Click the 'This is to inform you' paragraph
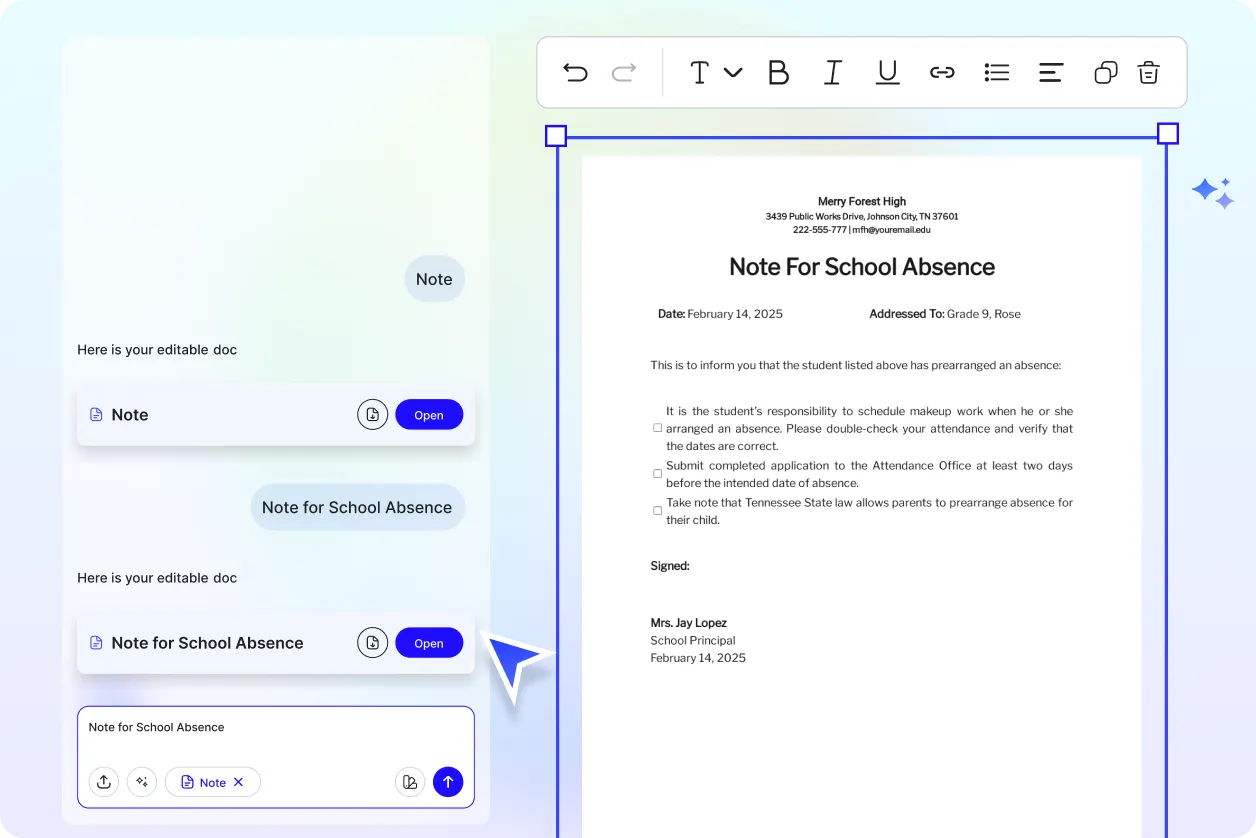1256x838 pixels. (x=855, y=365)
